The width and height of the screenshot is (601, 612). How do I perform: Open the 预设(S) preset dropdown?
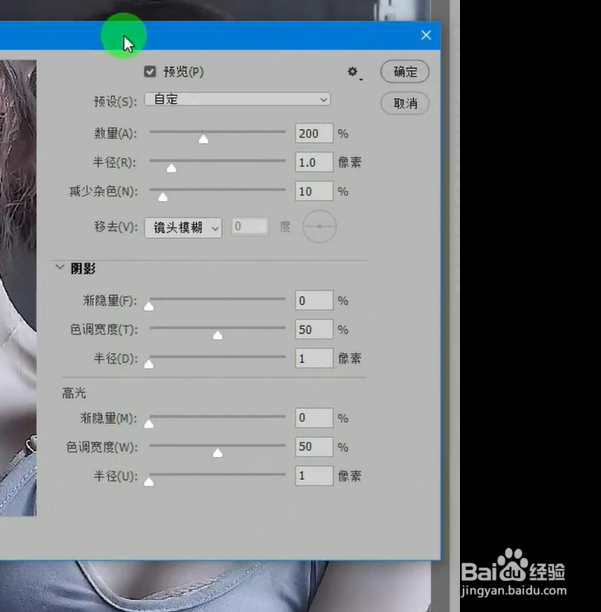237,99
